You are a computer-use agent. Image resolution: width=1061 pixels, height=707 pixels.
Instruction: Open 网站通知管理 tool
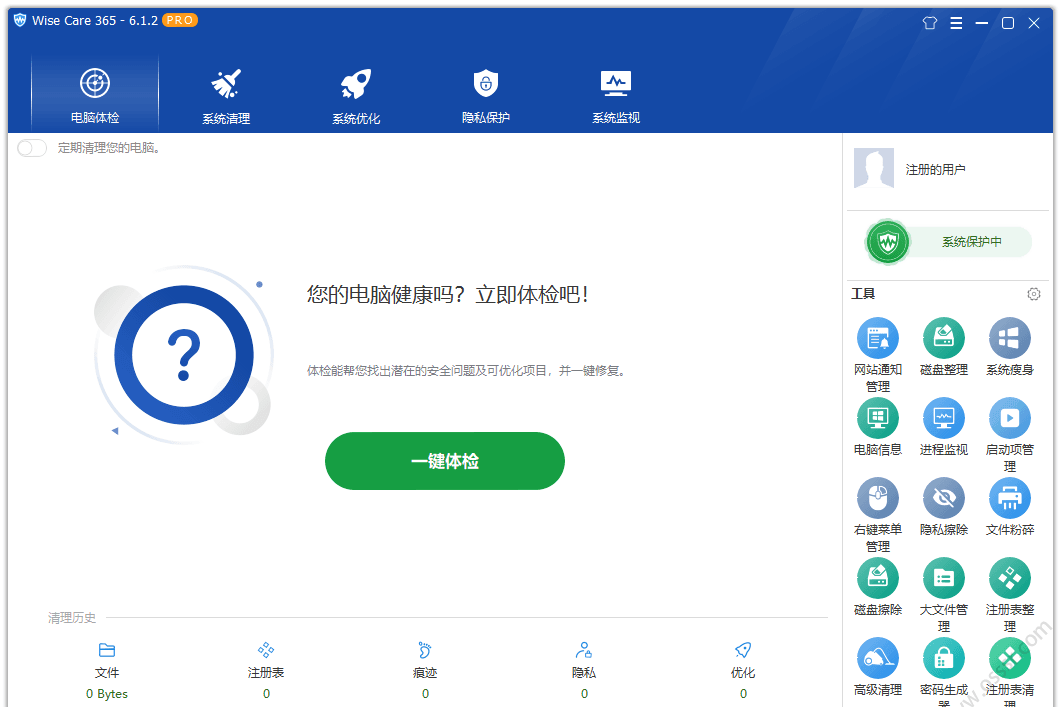878,355
